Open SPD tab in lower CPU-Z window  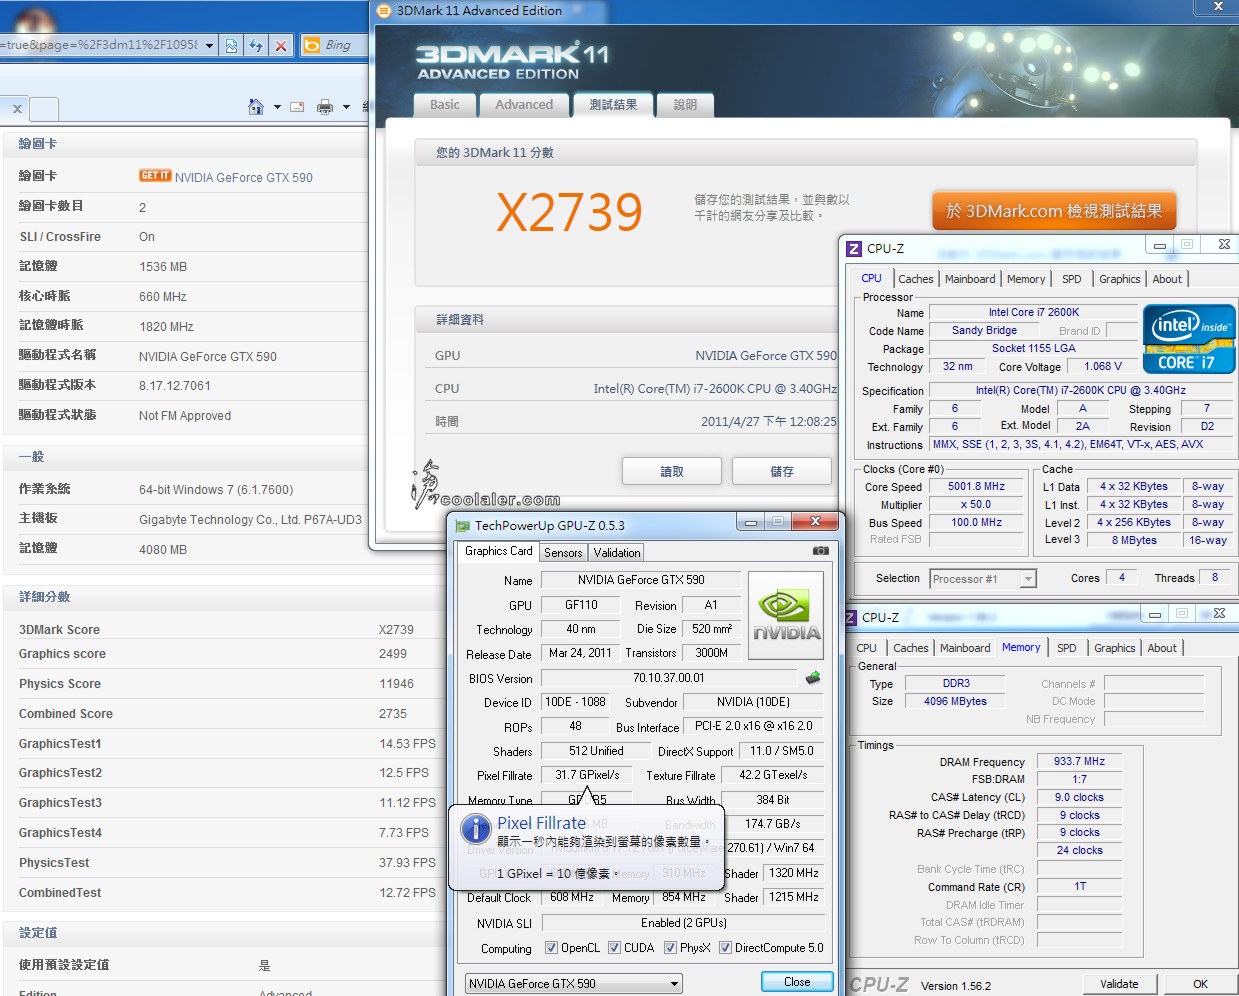(1067, 648)
